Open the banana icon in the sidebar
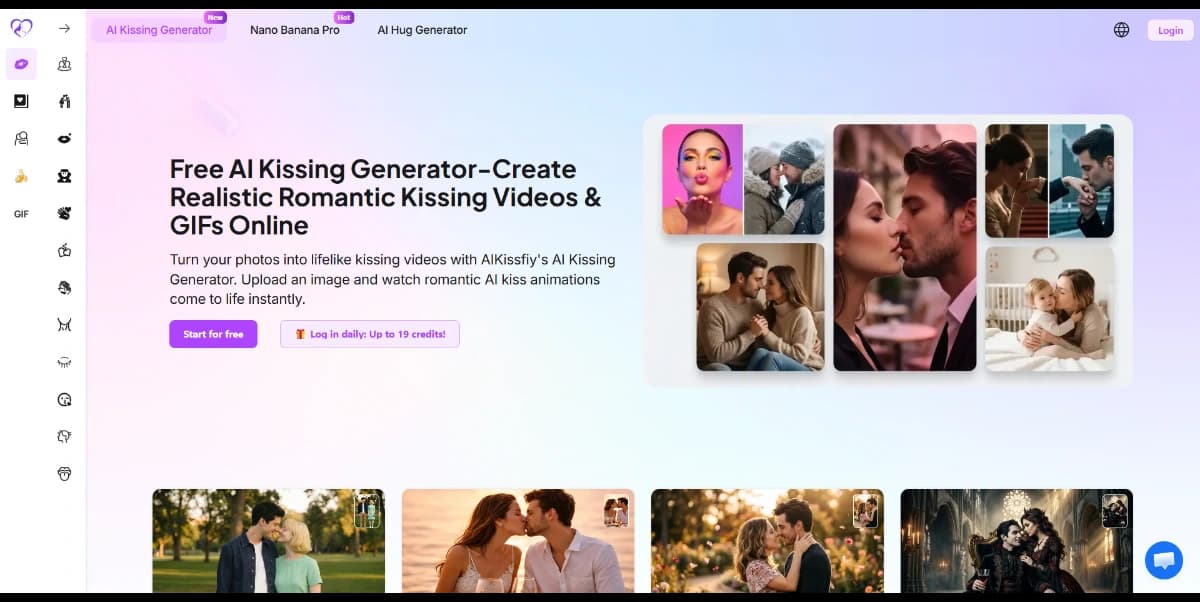The width and height of the screenshot is (1200, 602). [x=21, y=176]
